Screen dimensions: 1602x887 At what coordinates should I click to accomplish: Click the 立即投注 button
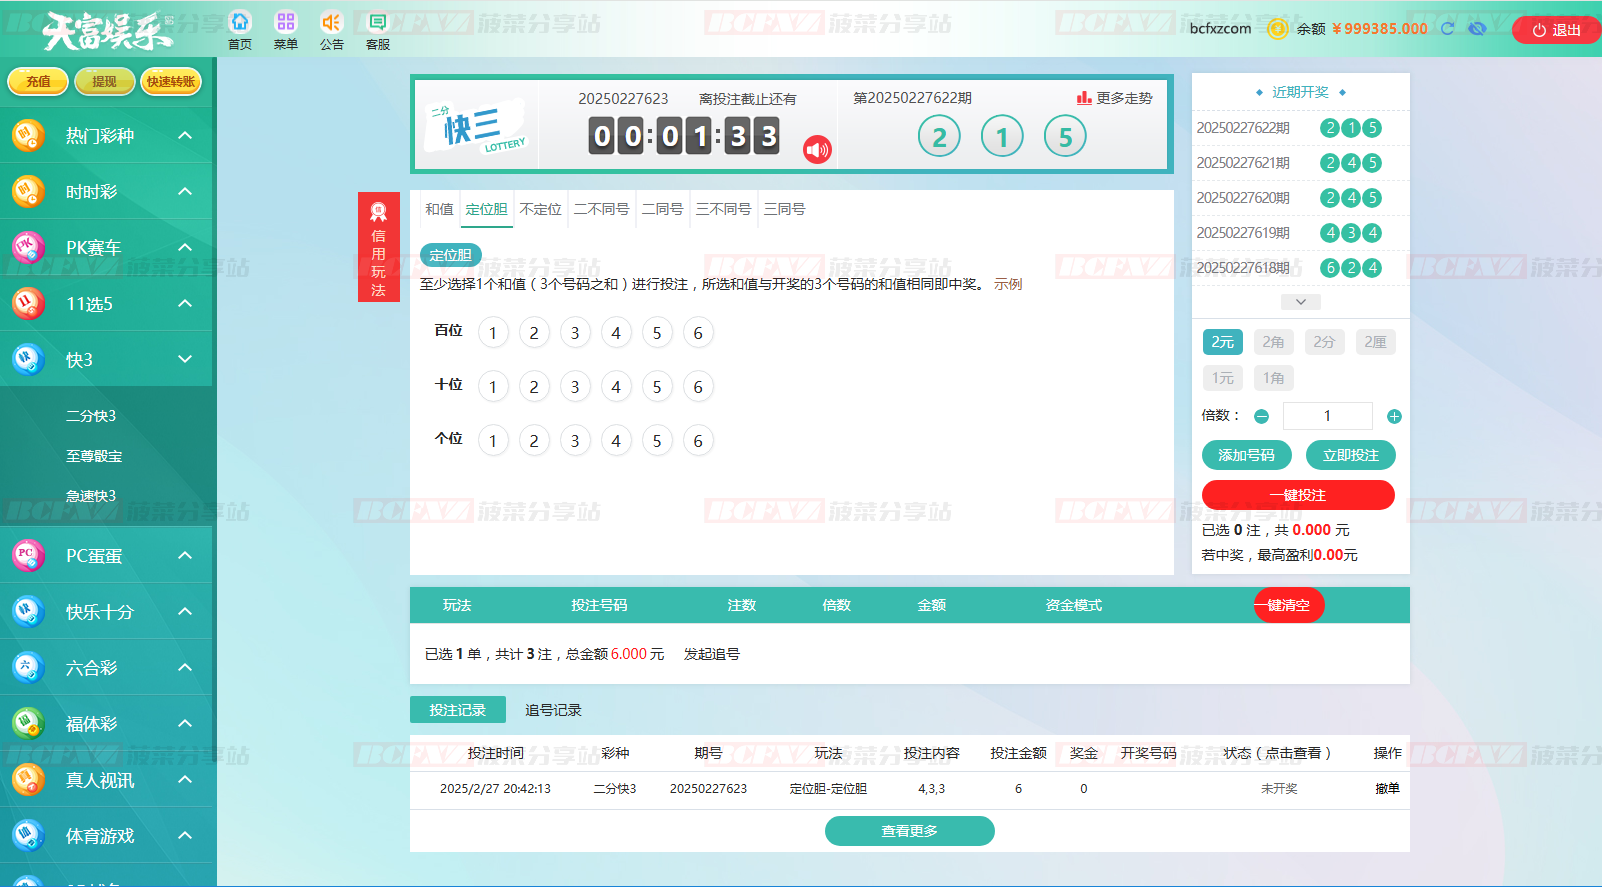(x=1350, y=455)
